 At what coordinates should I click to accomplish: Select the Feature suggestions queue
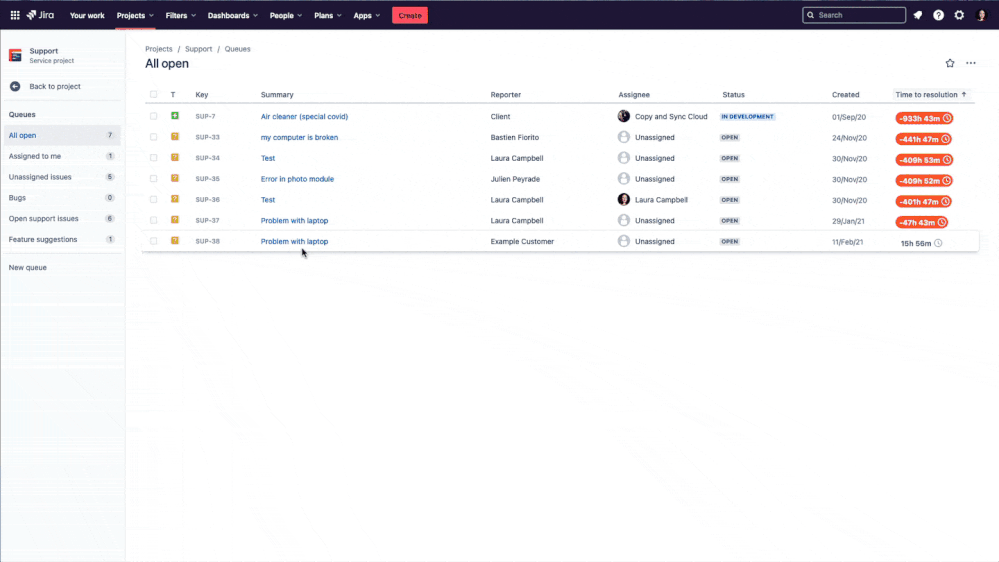[61, 239]
